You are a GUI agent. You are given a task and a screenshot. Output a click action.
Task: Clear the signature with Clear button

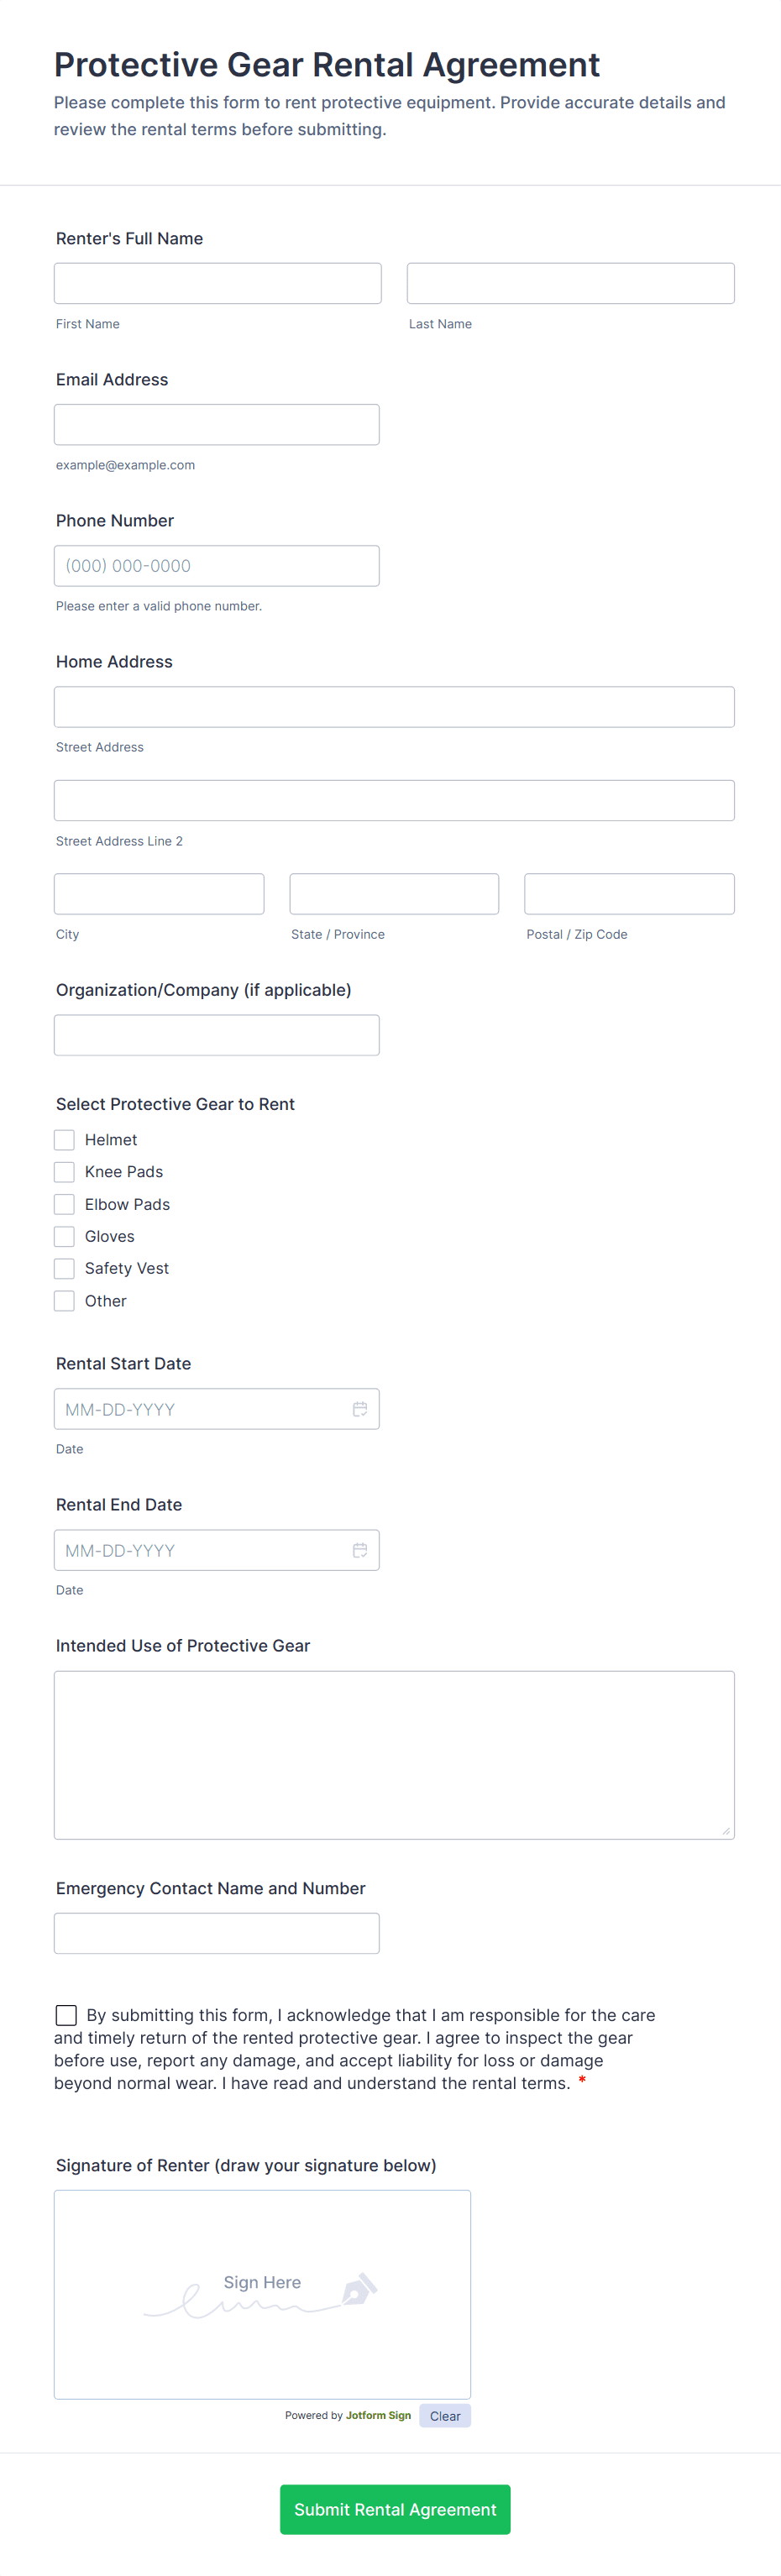(445, 2415)
